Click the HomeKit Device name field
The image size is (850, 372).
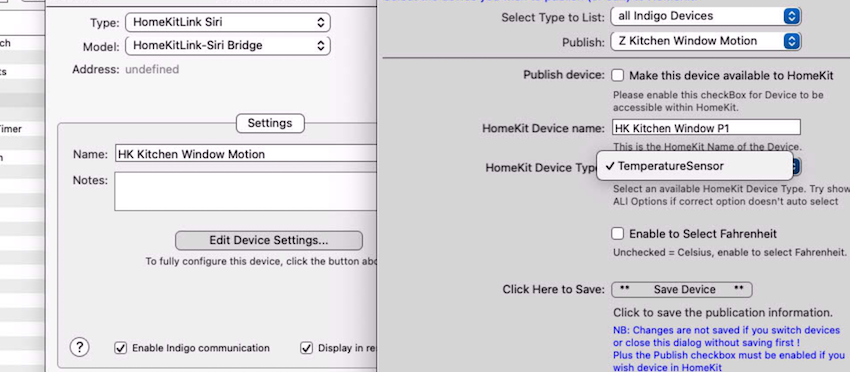pos(706,128)
